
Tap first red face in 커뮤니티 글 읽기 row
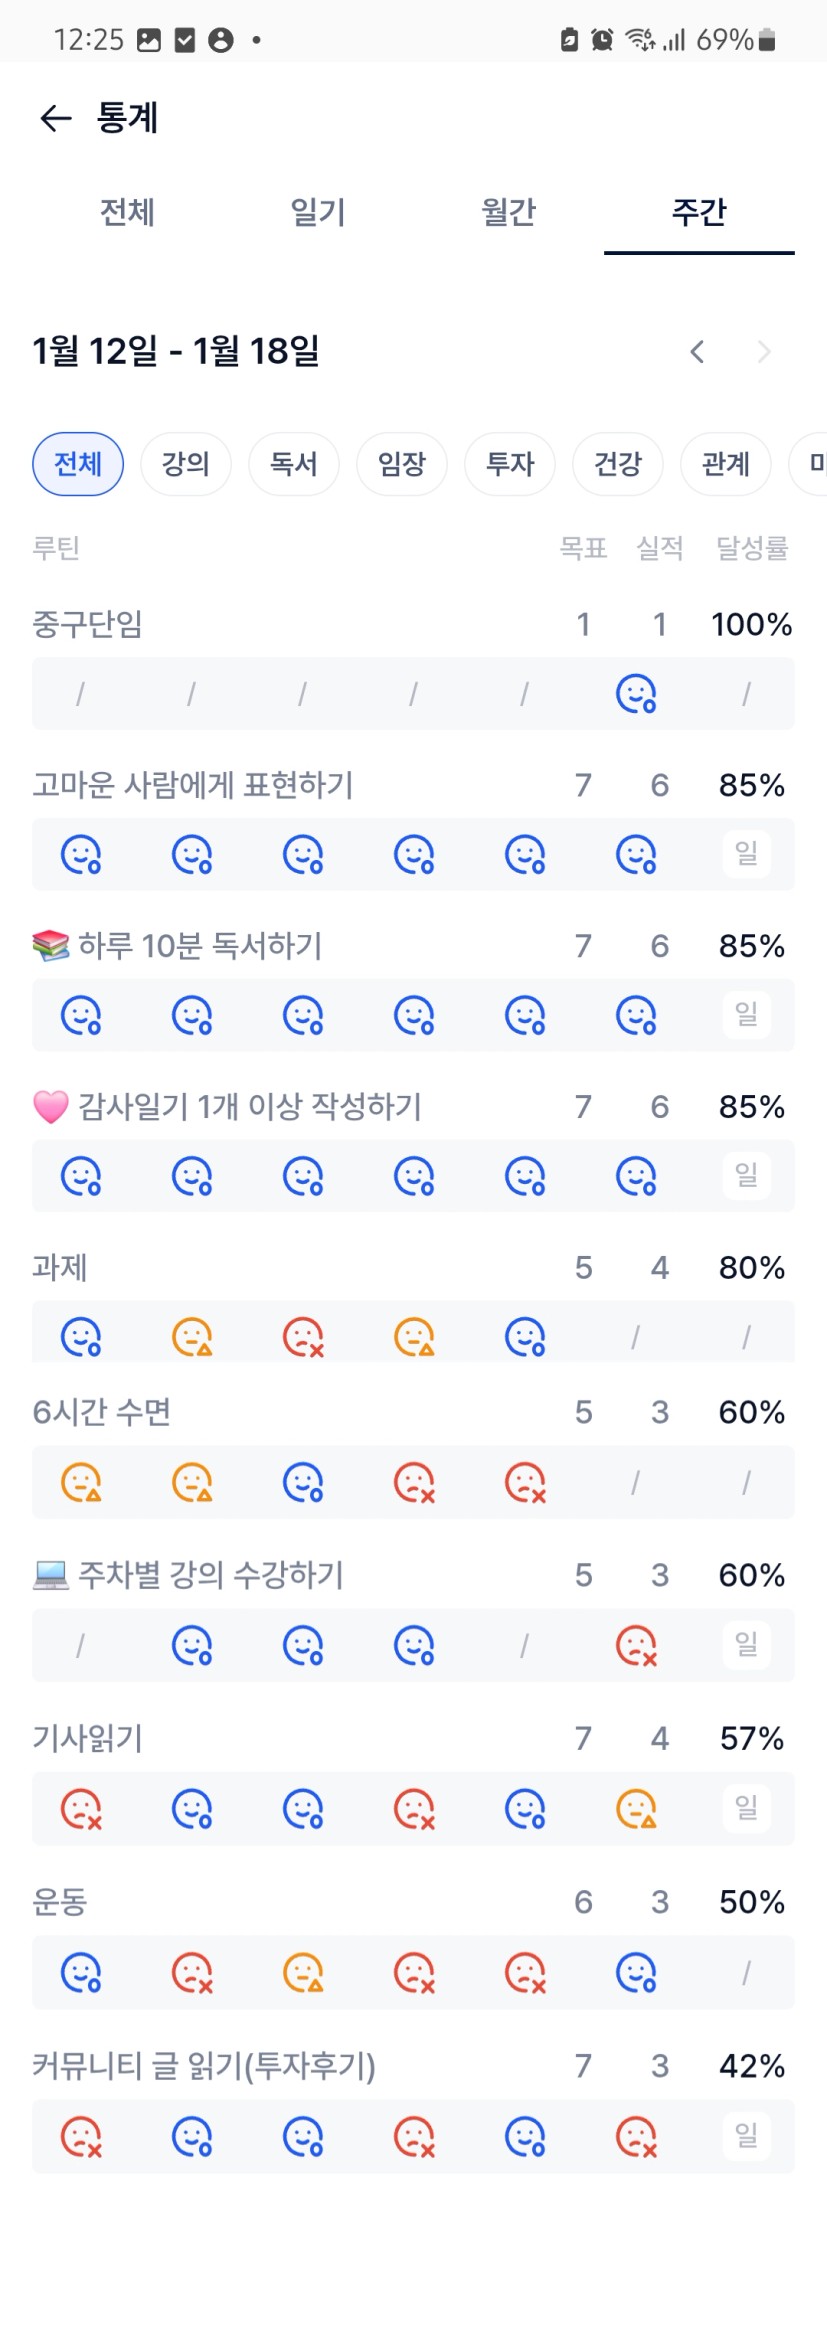81,2136
